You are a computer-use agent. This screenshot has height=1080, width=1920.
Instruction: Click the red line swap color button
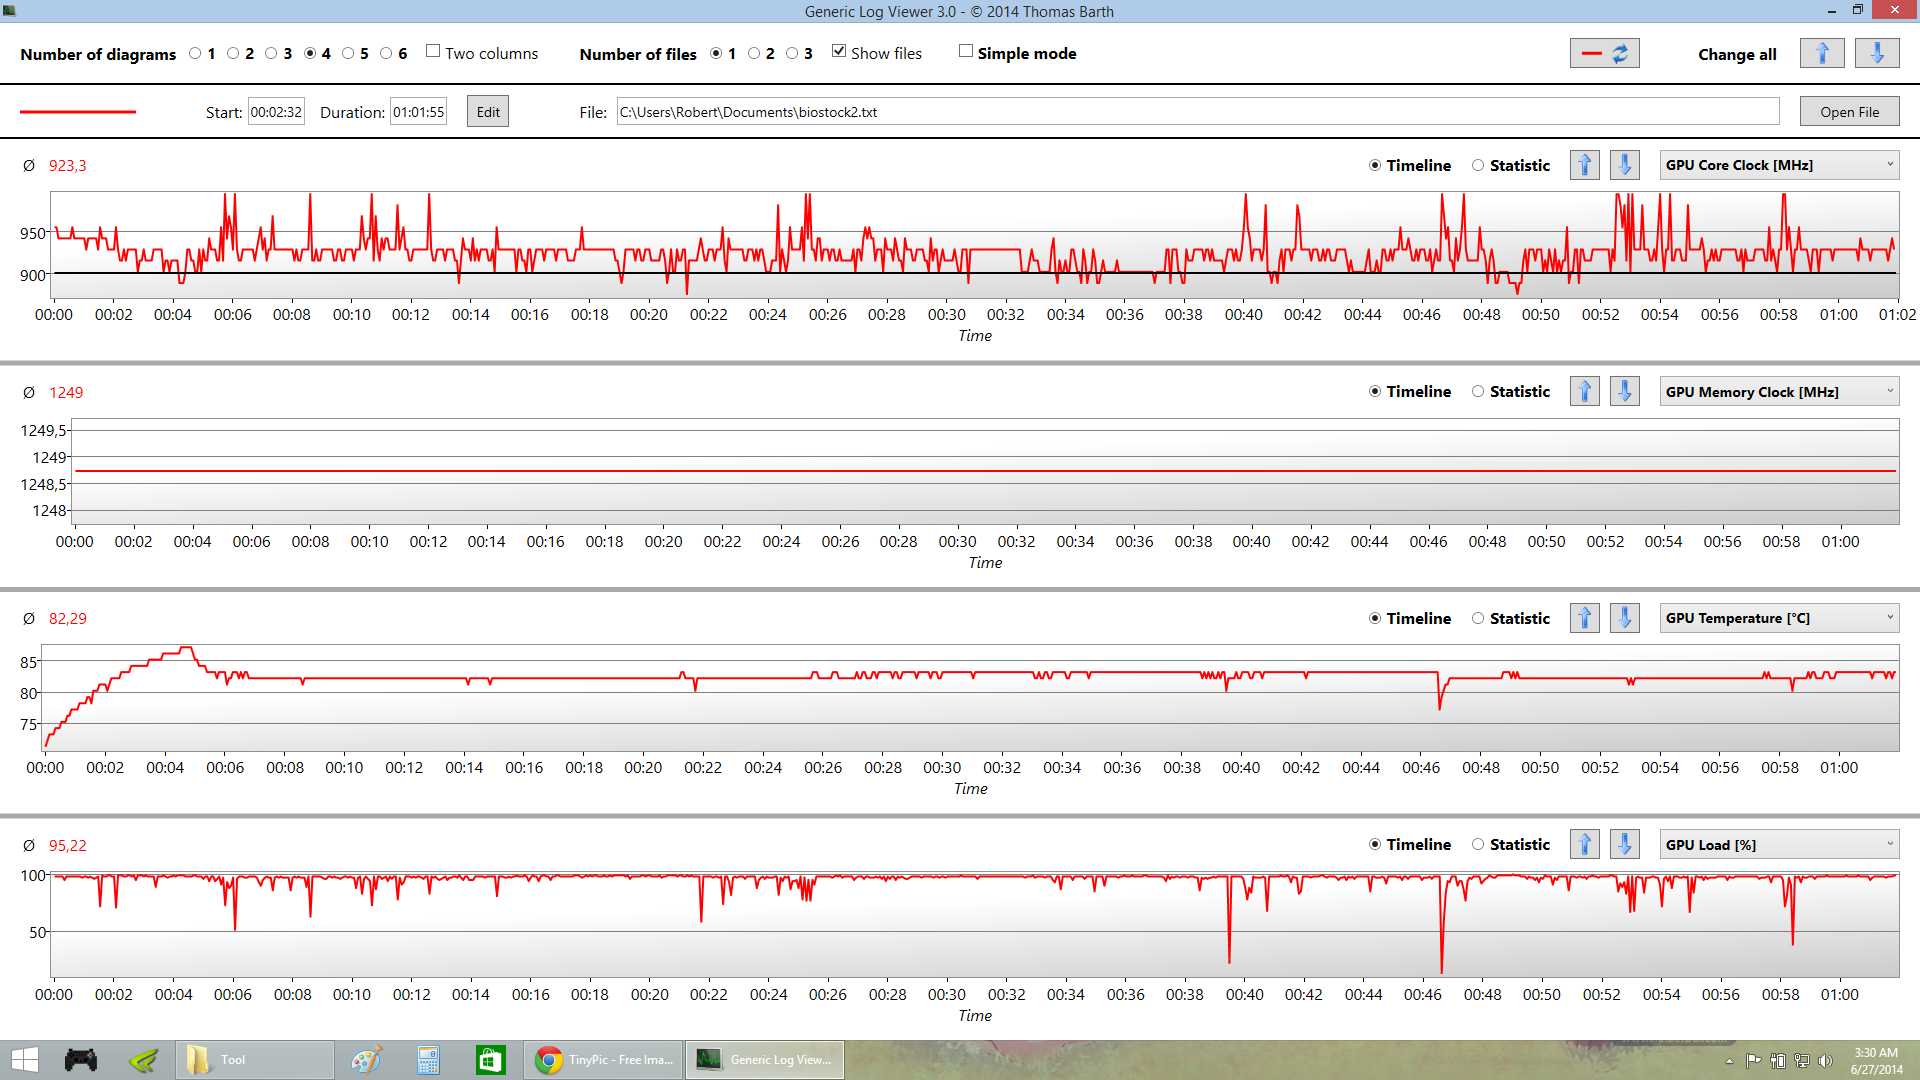coord(1605,53)
